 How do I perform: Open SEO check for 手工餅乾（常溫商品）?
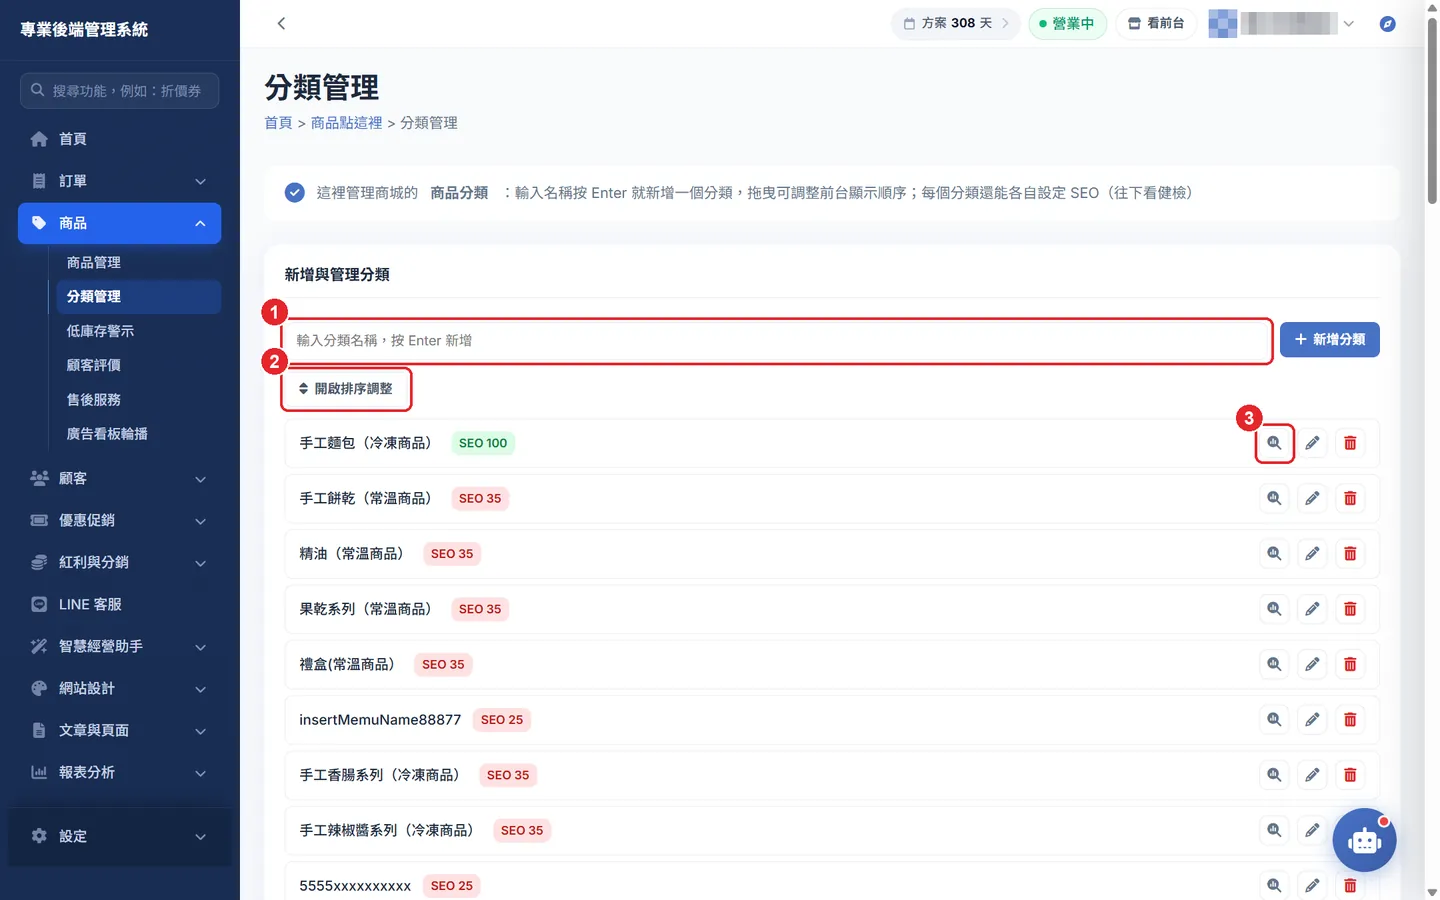coord(1274,498)
